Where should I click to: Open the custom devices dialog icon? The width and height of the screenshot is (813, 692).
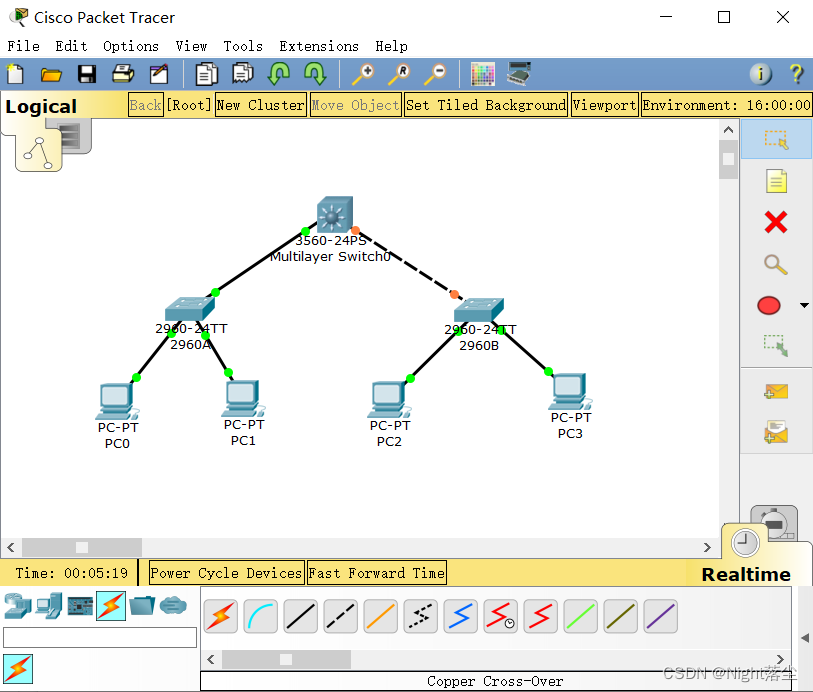(x=518, y=74)
